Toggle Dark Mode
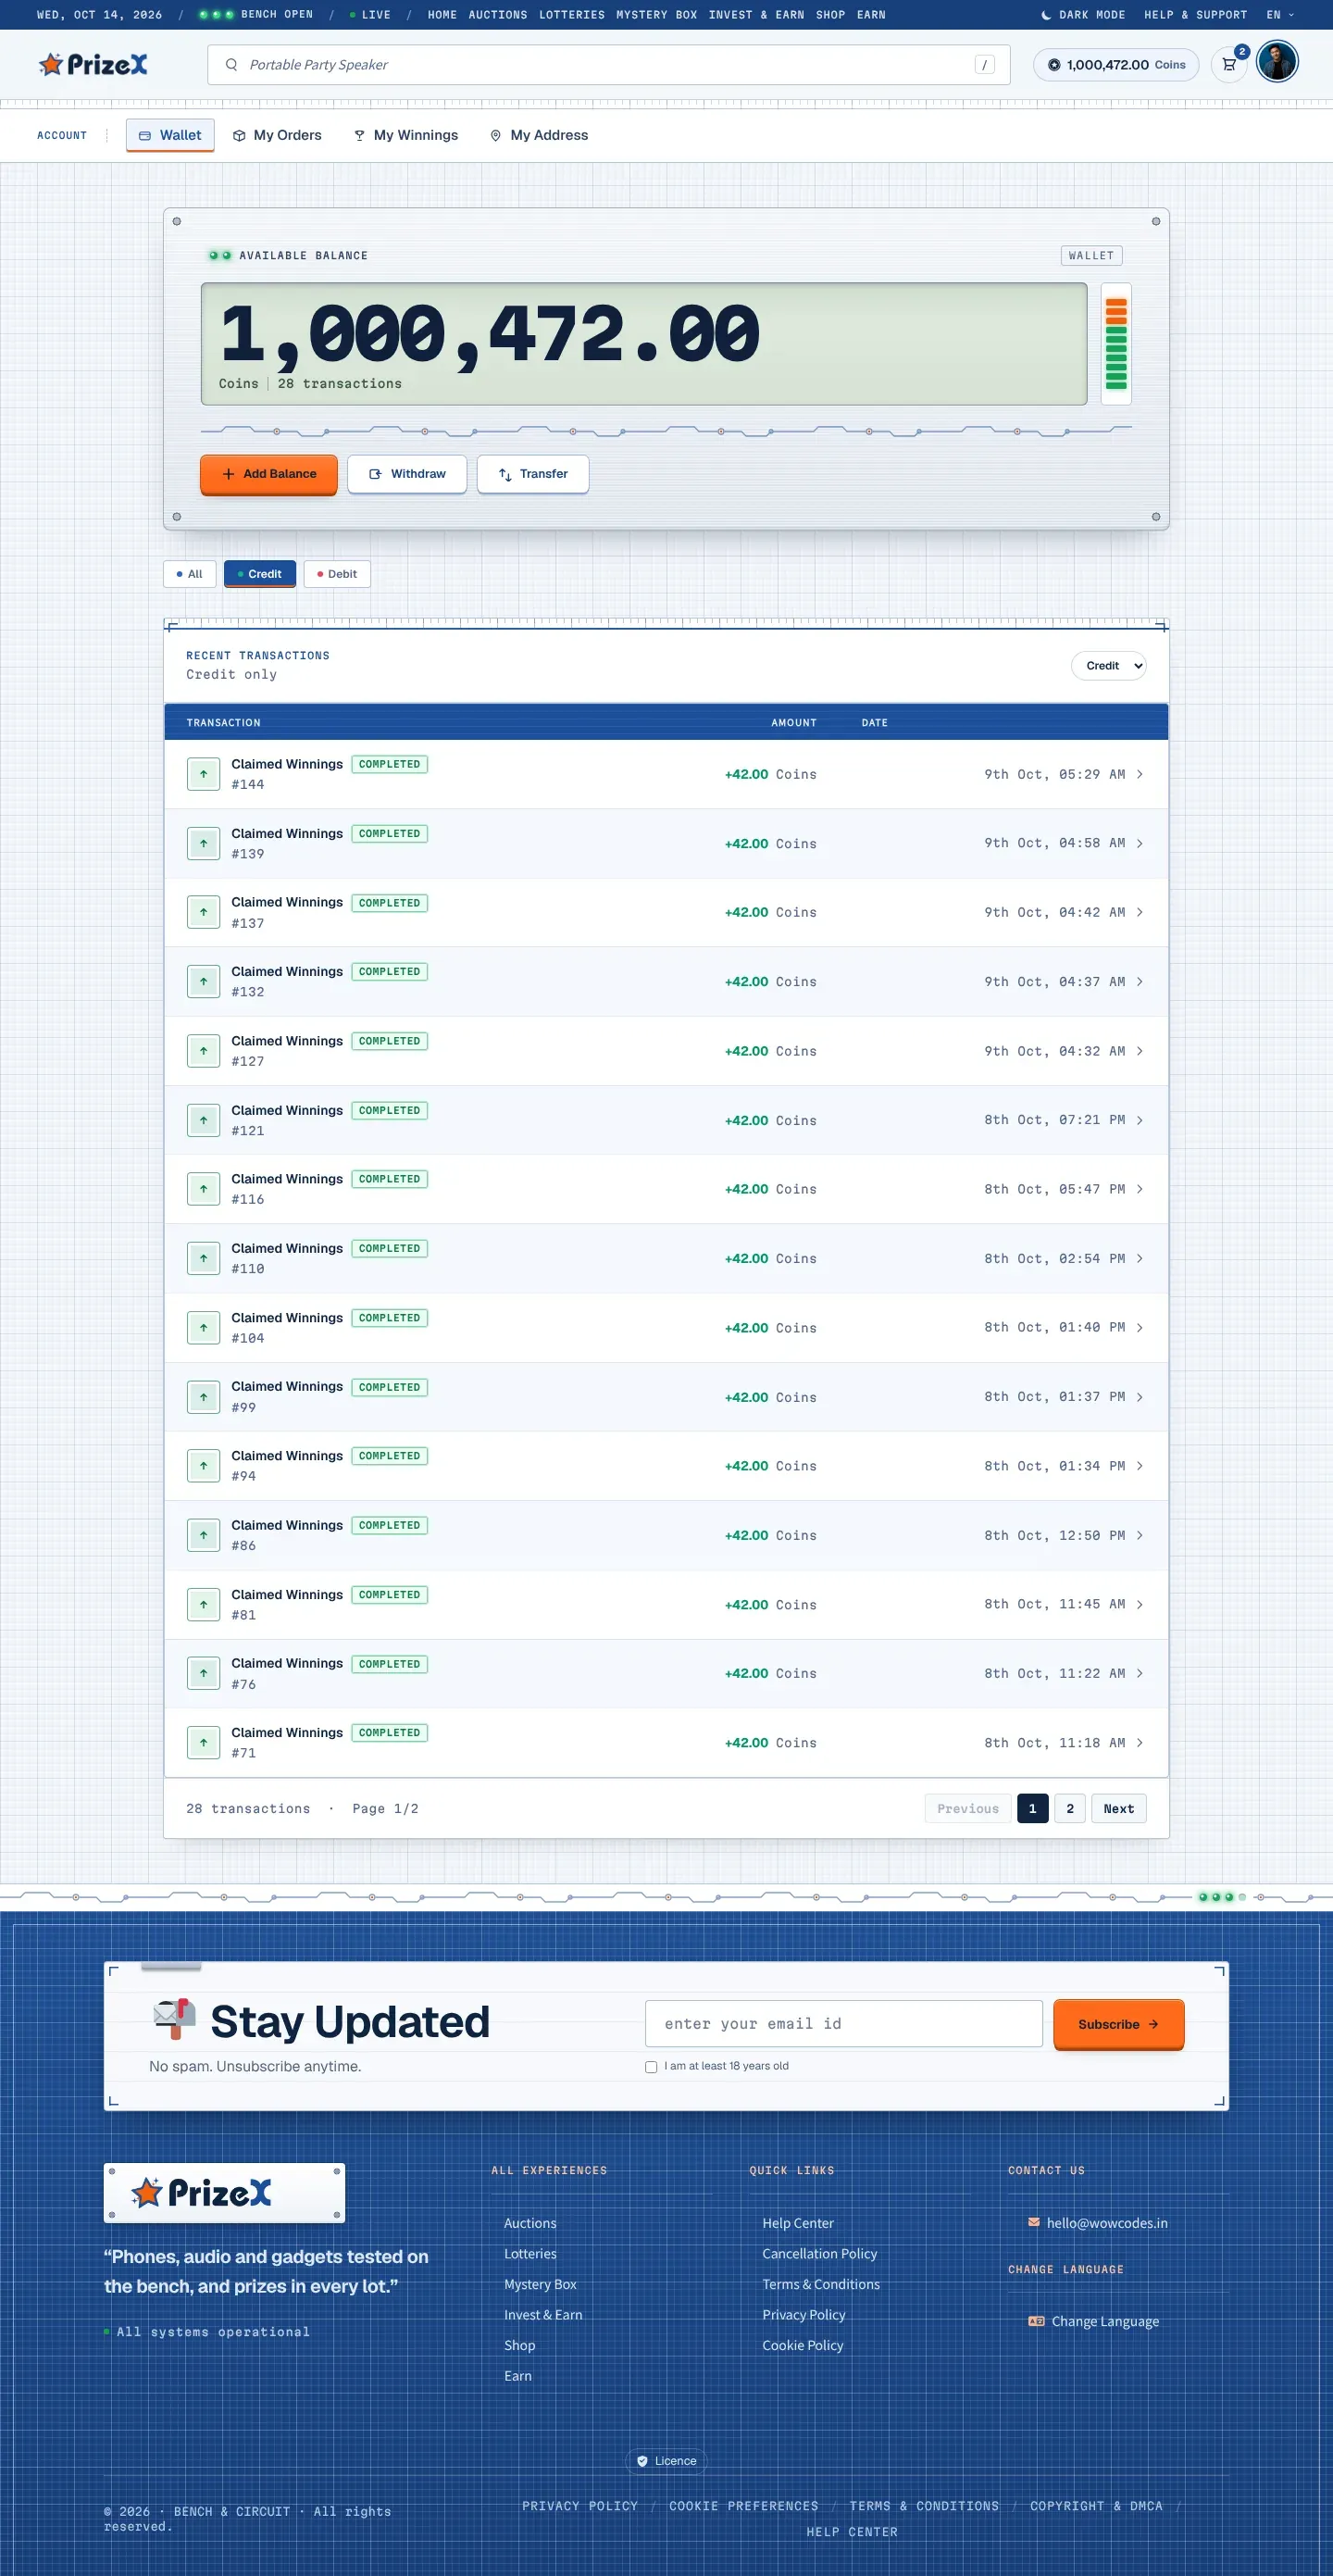 pos(1083,15)
